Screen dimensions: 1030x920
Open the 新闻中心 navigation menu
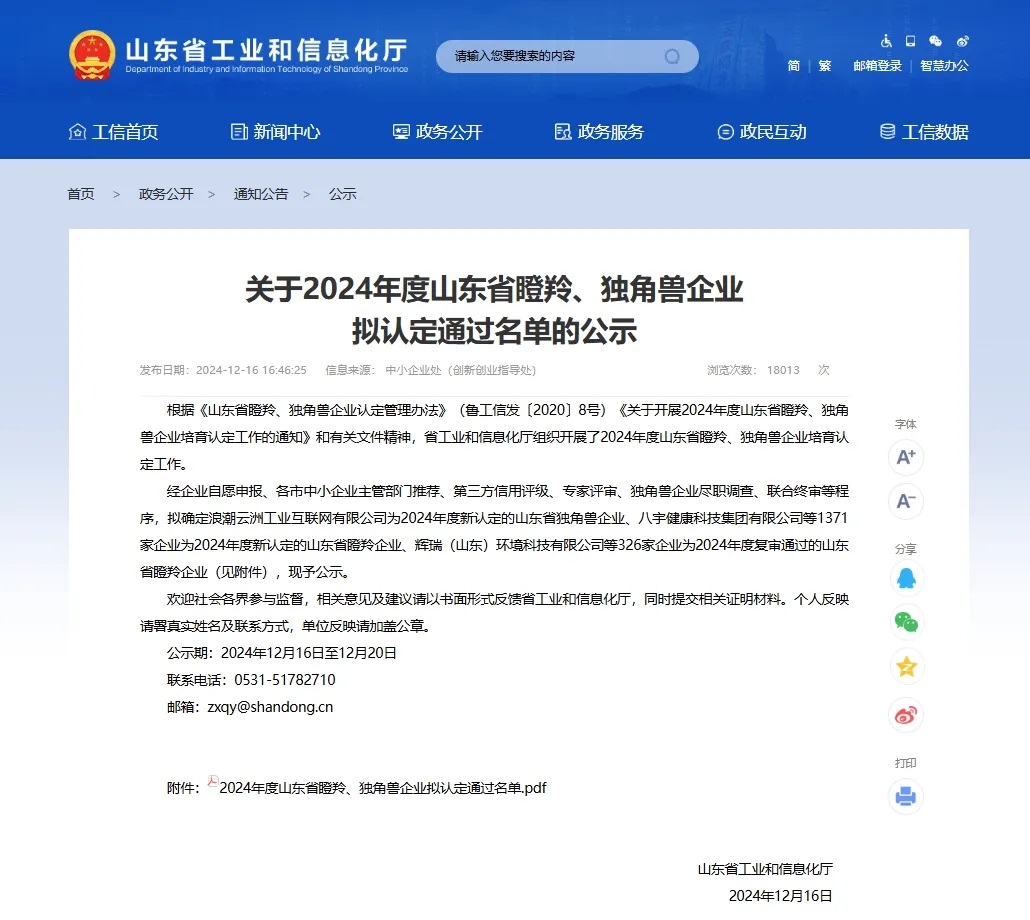point(276,132)
